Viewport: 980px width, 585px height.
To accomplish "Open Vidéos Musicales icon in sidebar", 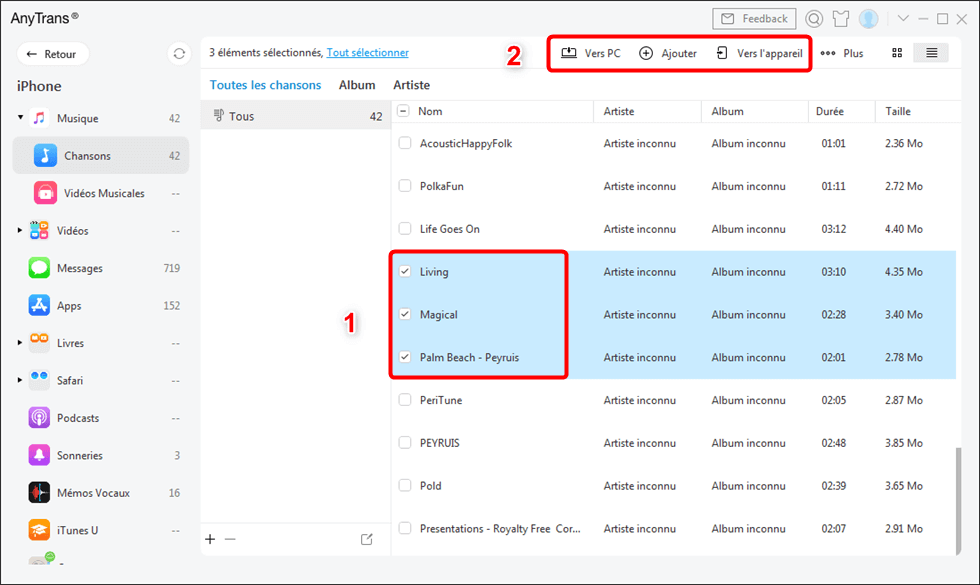I will coord(45,193).
